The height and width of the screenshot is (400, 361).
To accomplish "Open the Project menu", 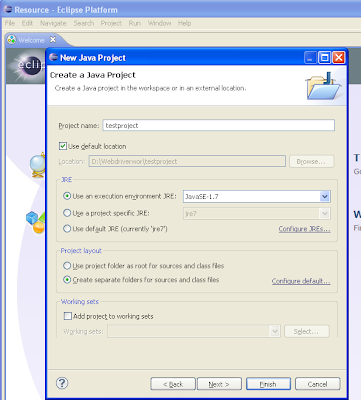I will pos(111,23).
